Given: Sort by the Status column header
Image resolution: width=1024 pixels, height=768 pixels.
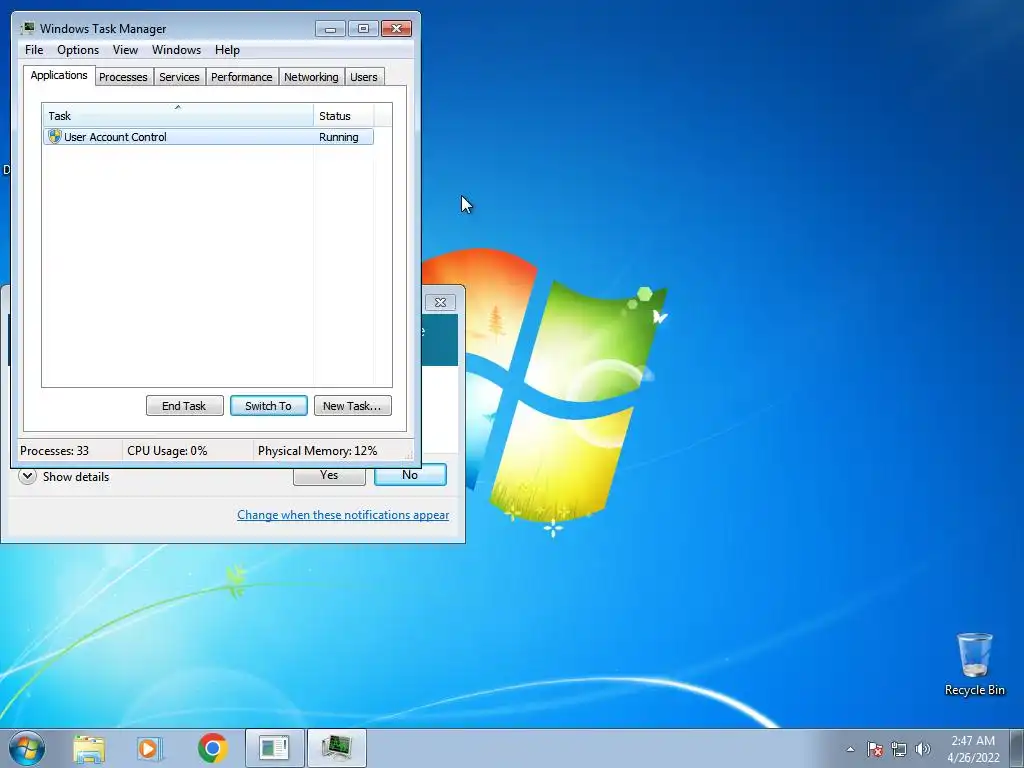Looking at the screenshot, I should [344, 116].
